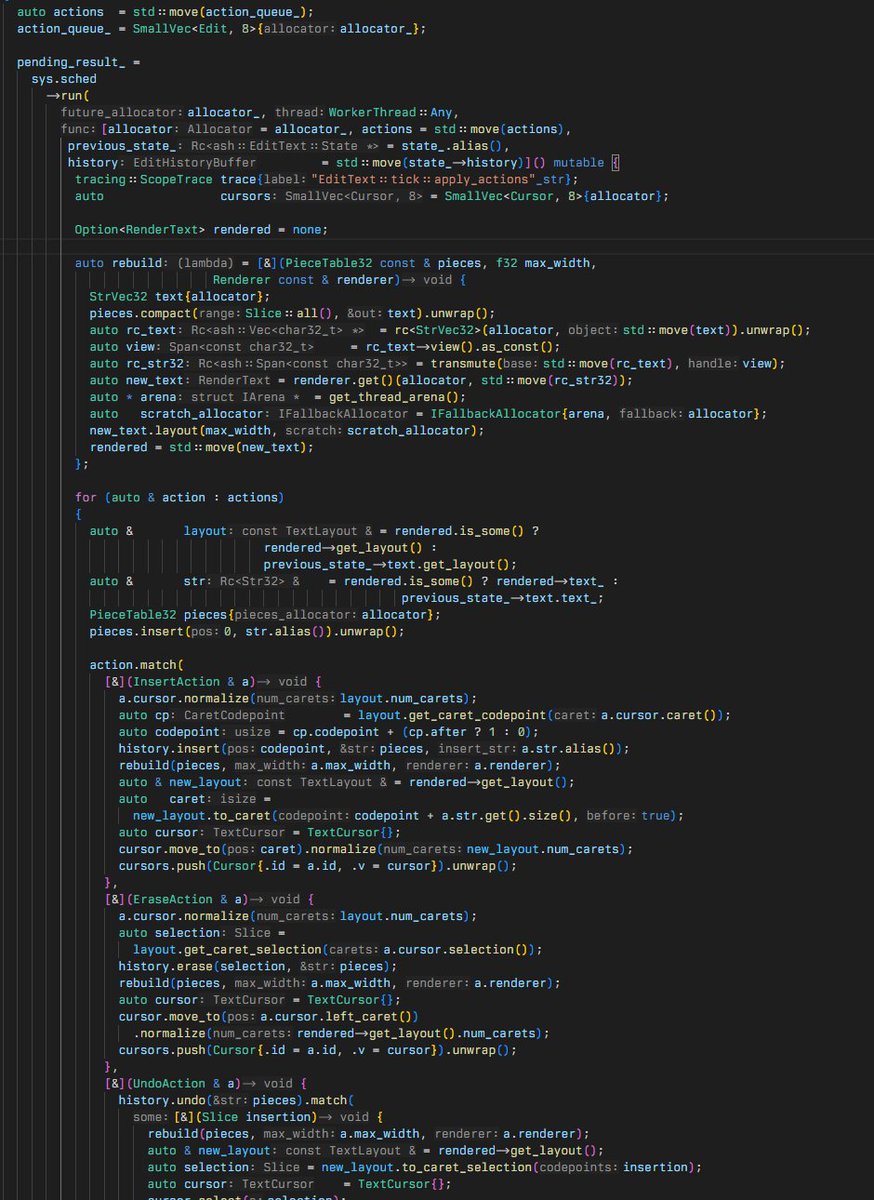
Task: Click the 'auto cp: CaretCodepoint' line
Action: click(x=425, y=715)
